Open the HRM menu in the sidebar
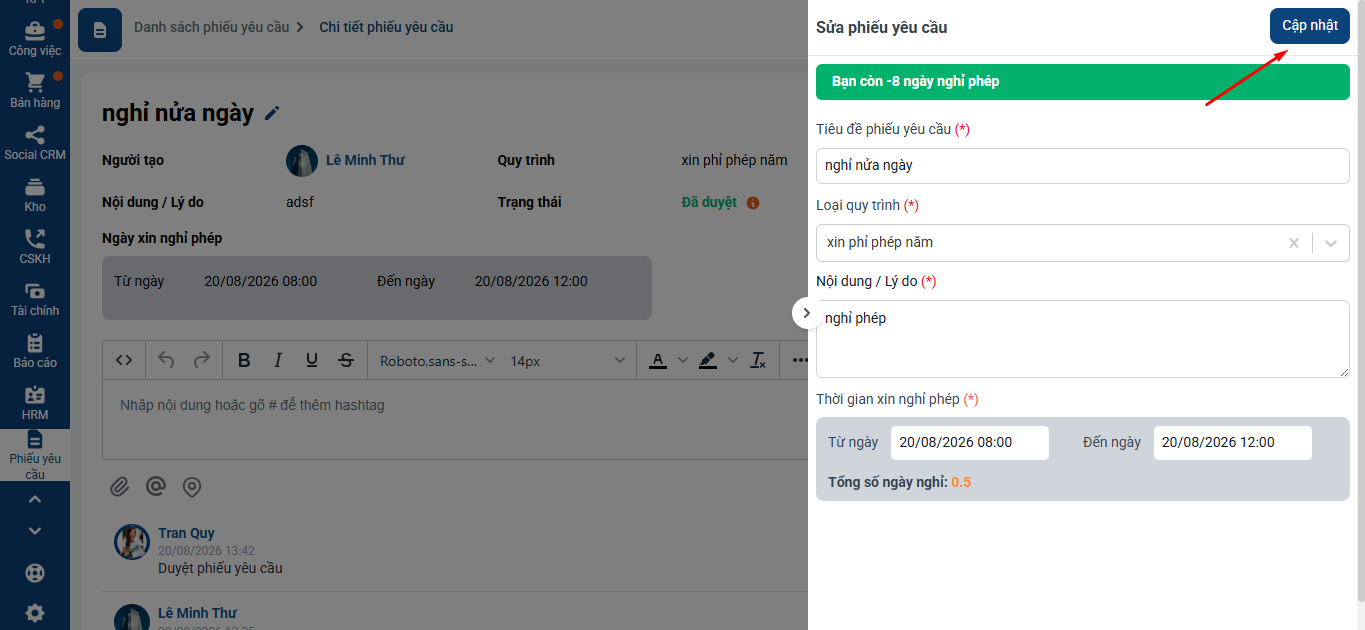 [35, 403]
